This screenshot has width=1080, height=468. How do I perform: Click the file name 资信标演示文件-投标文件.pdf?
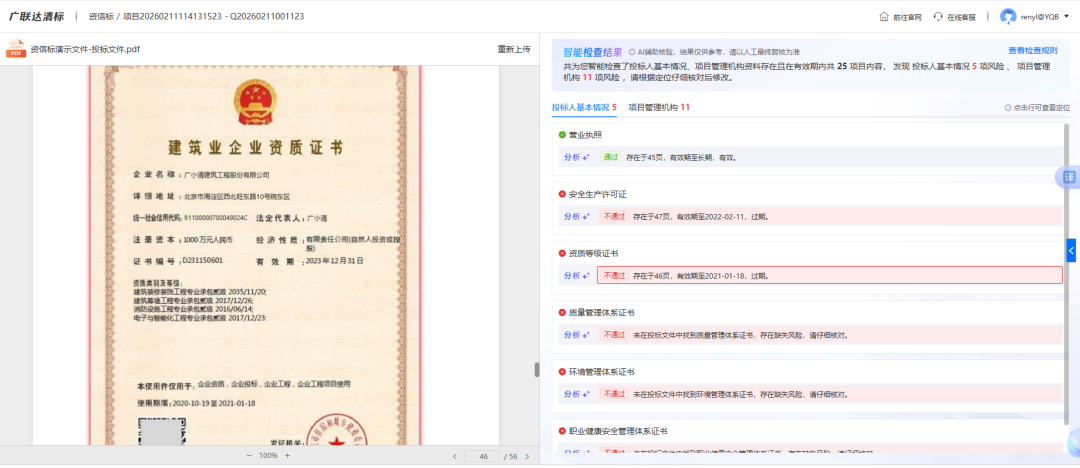click(x=85, y=49)
